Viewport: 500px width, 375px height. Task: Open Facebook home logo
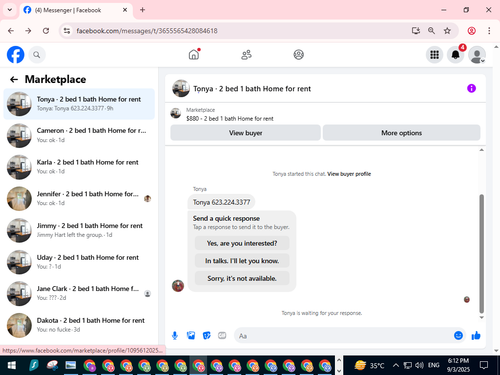16,55
